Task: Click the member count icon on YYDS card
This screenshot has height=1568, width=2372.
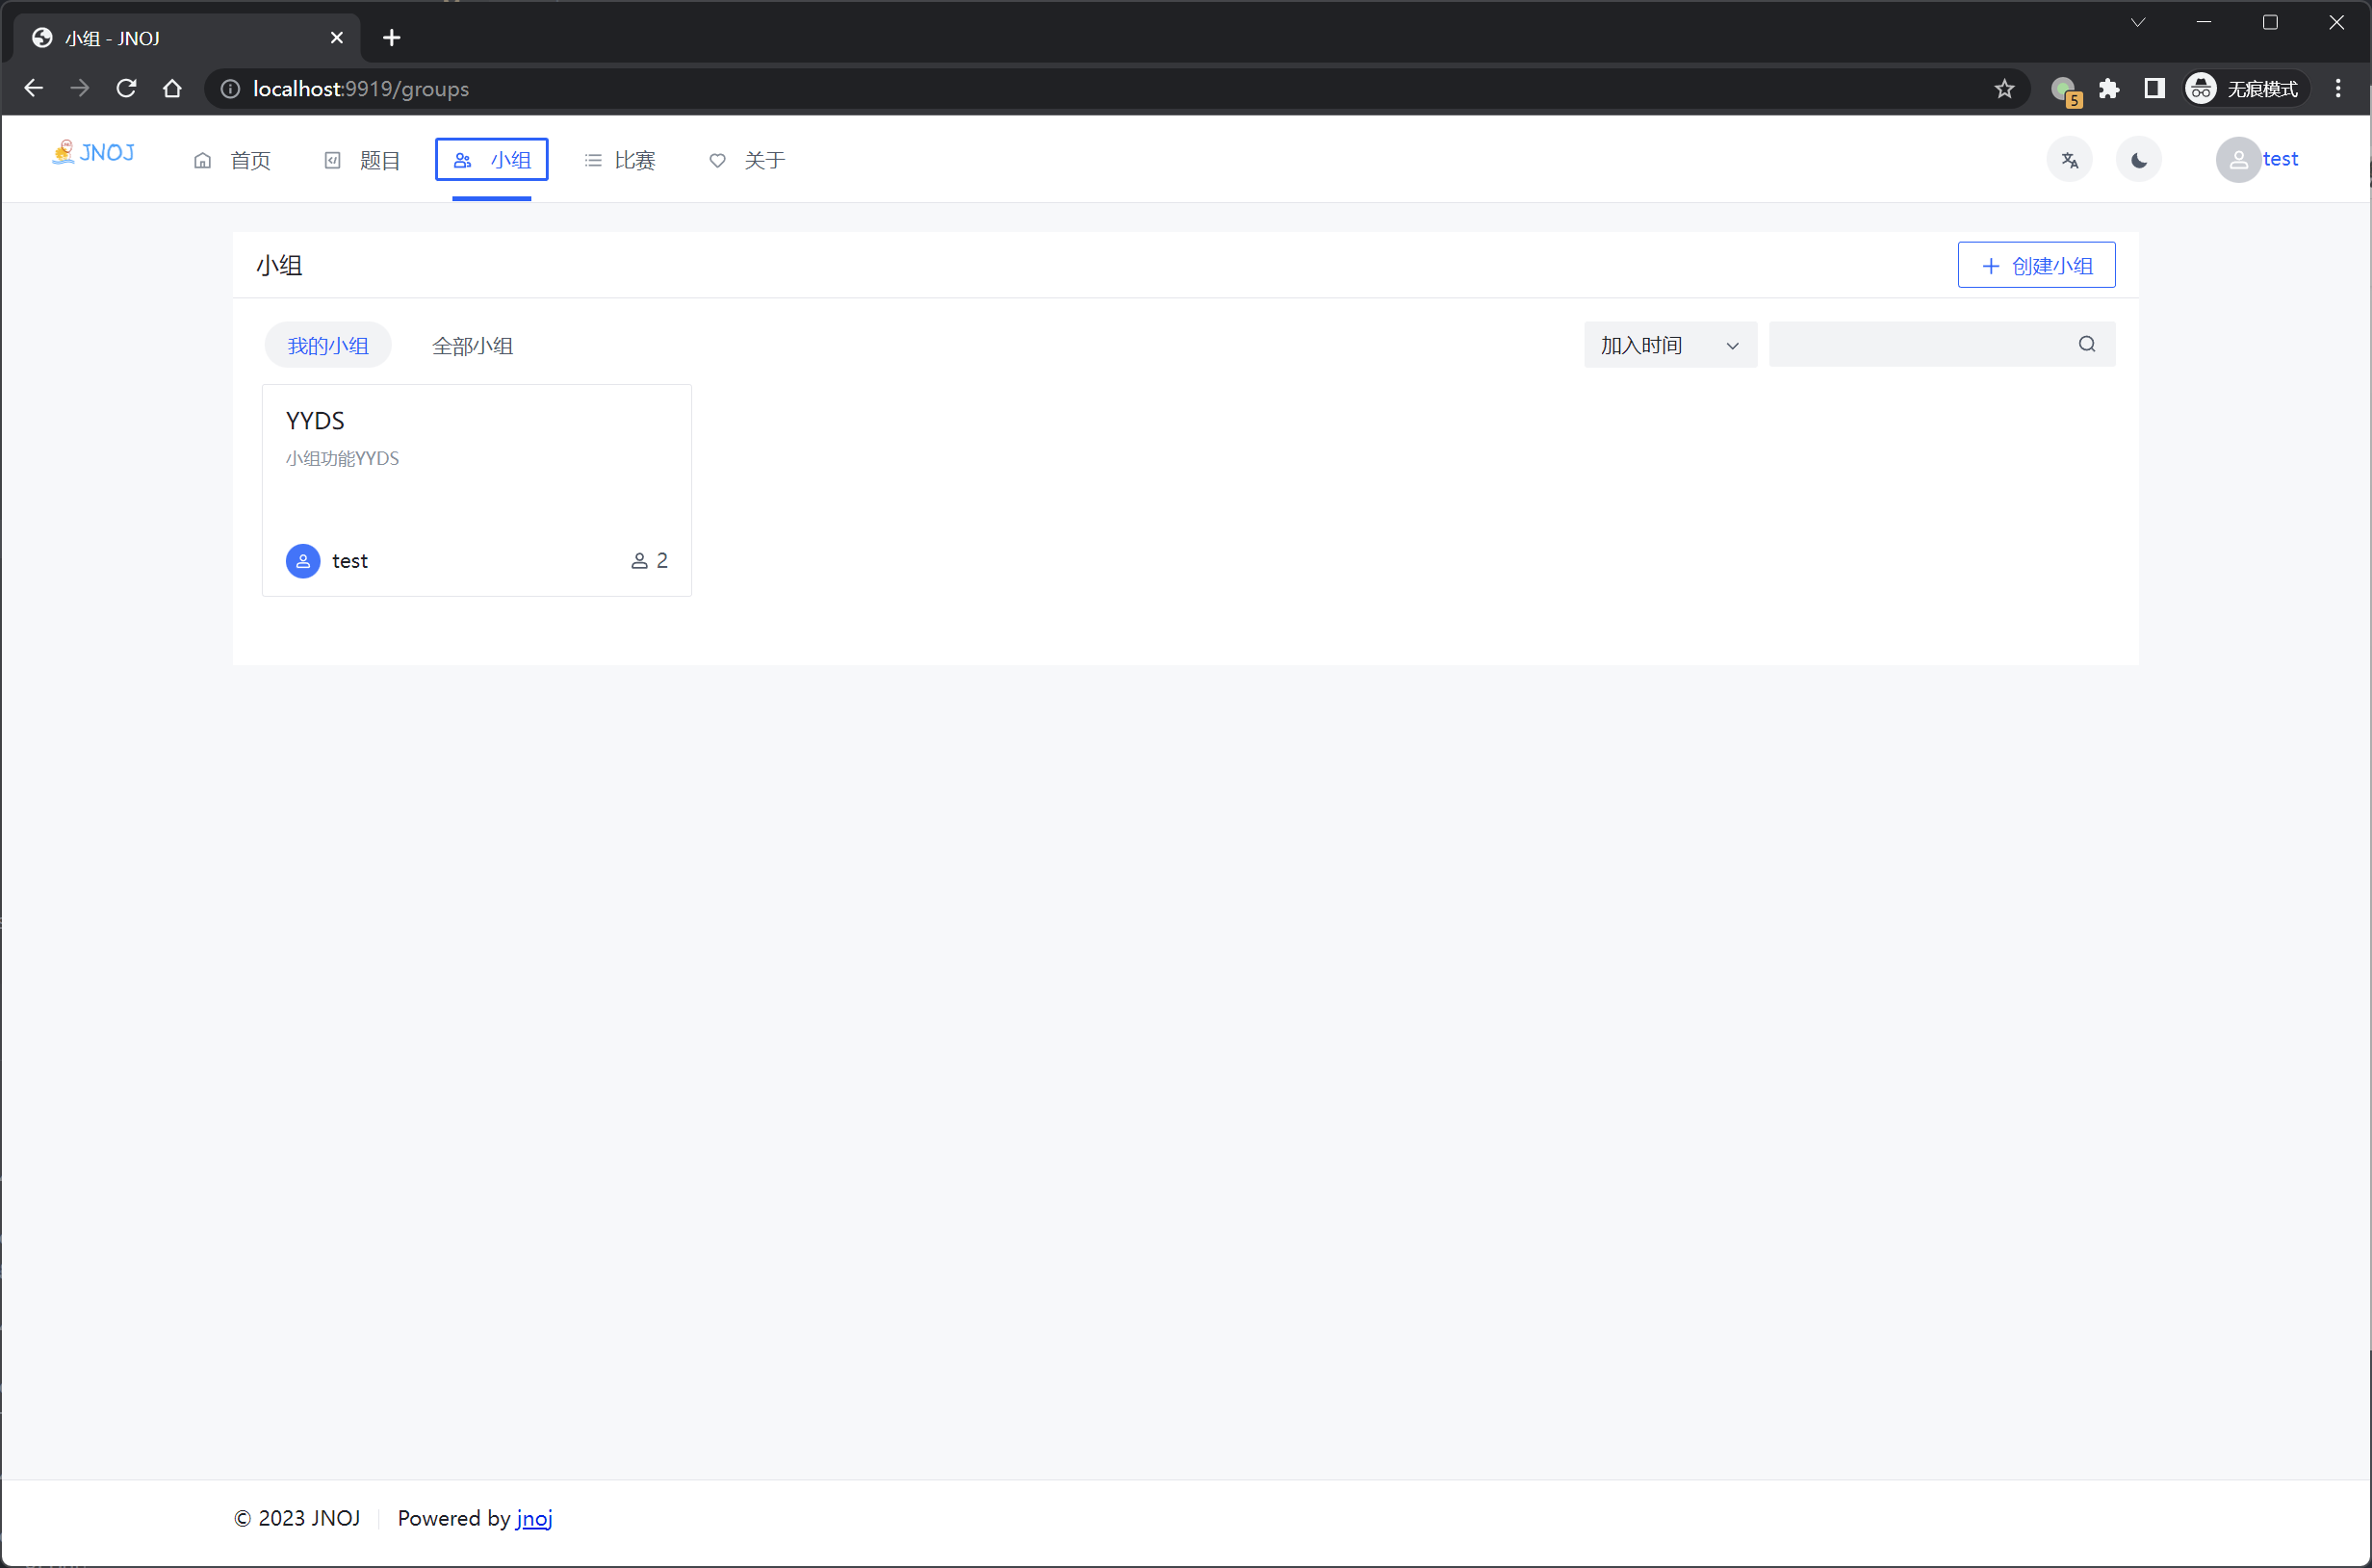Action: [639, 561]
